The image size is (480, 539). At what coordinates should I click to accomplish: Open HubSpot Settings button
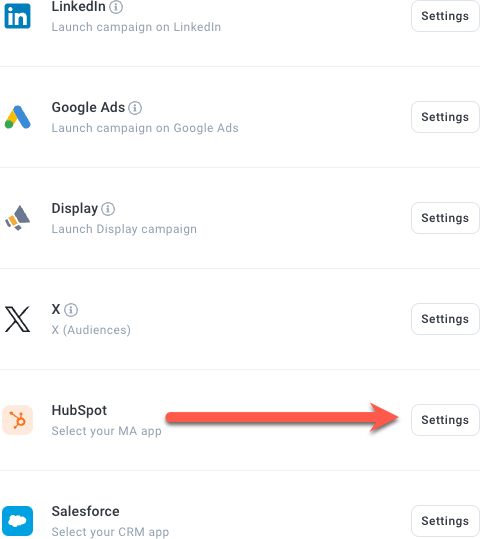tap(445, 420)
